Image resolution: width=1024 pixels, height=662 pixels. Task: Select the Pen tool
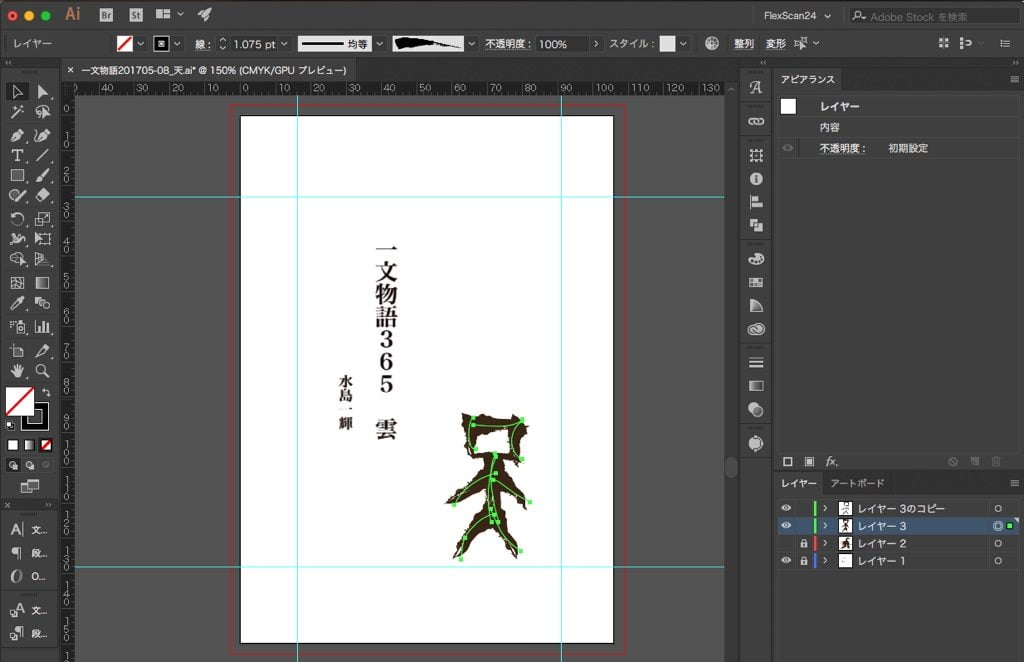(17, 135)
